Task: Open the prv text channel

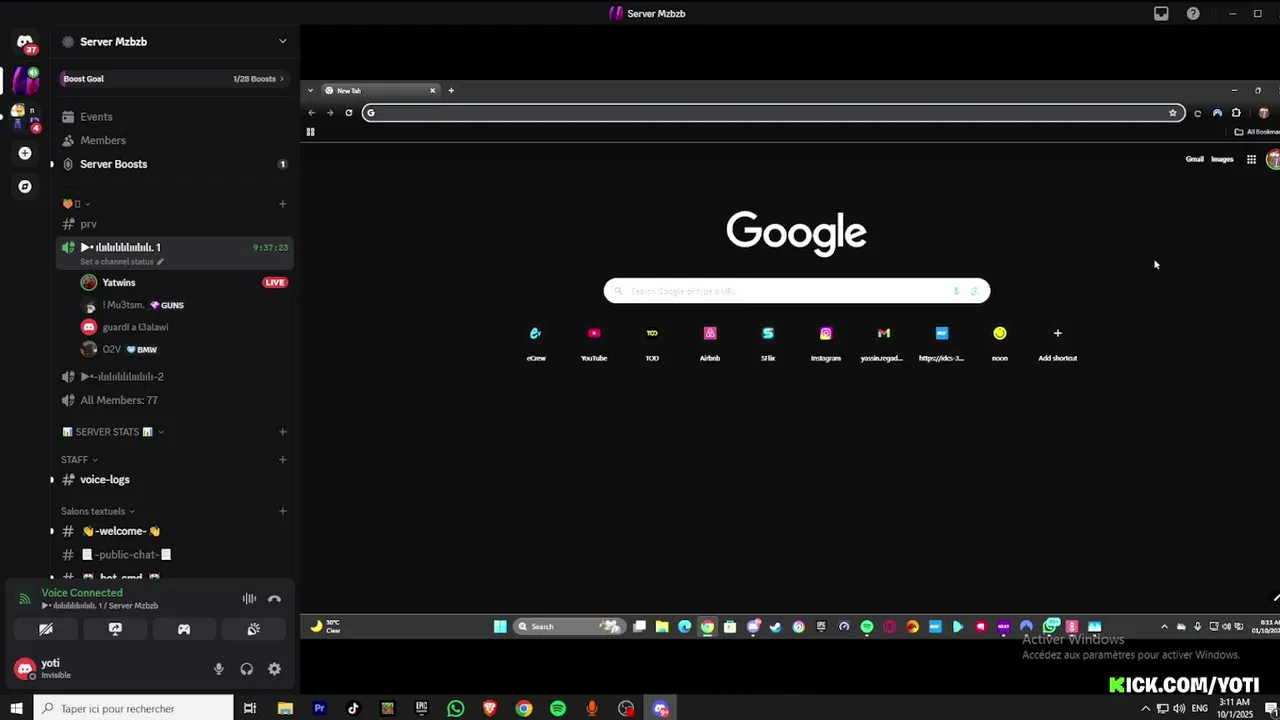Action: click(175, 224)
